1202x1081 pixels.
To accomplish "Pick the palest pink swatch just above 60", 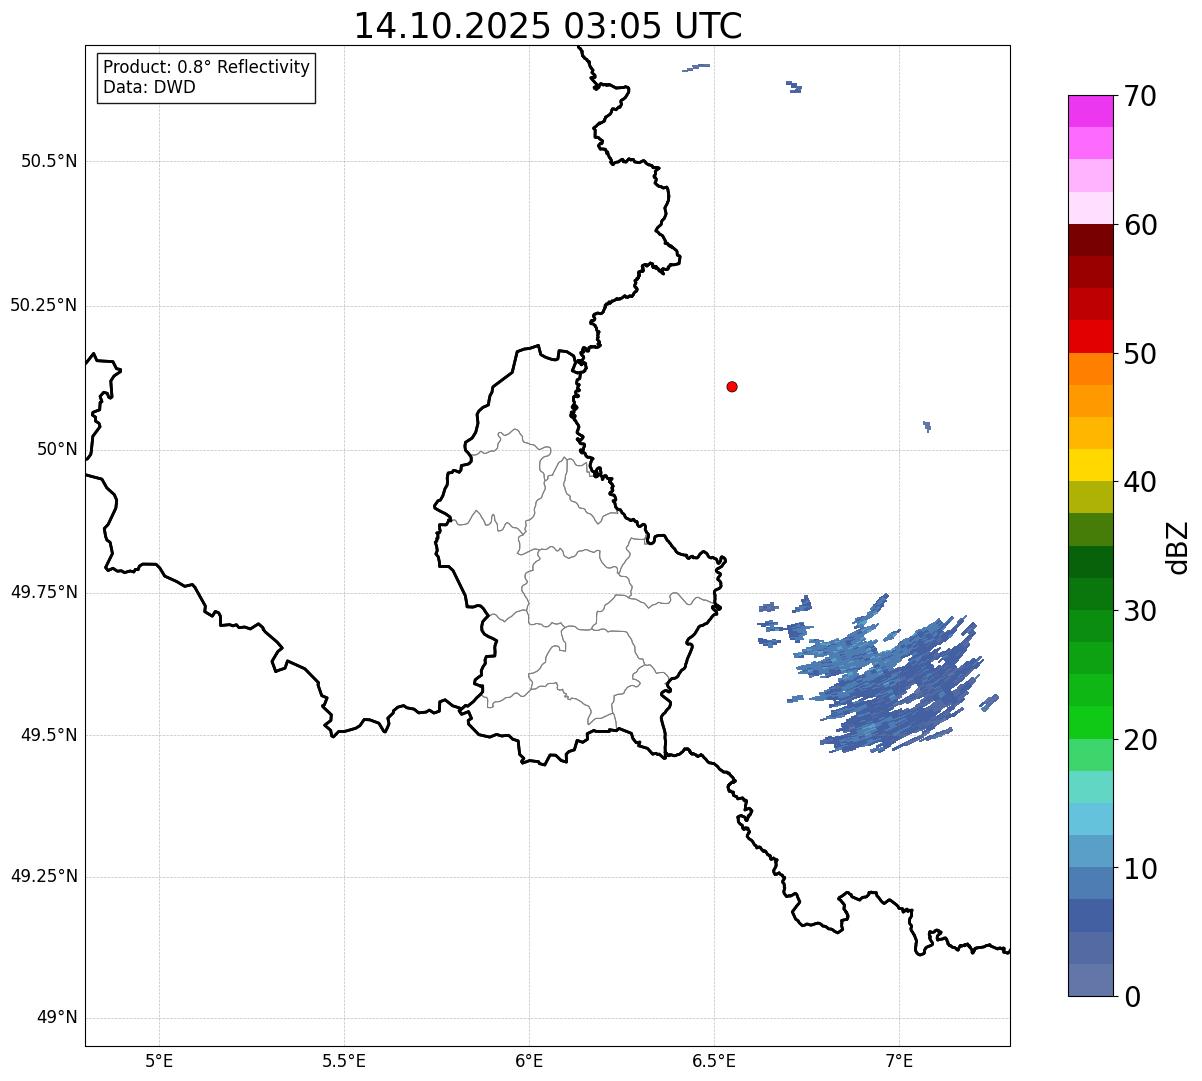I will coord(1090,208).
